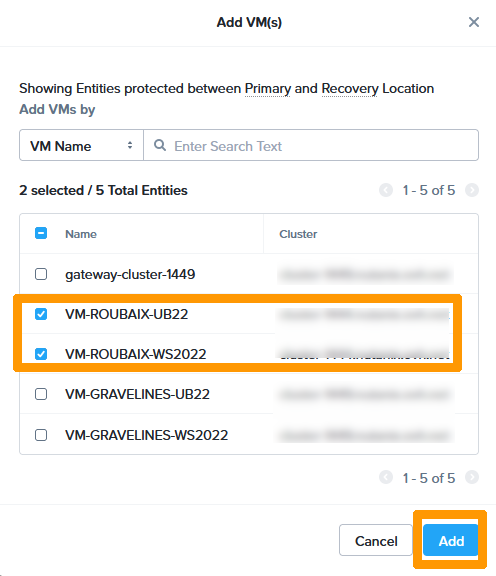The height and width of the screenshot is (576, 496).
Task: Go to previous page using bottom pager arrow
Action: 386,478
